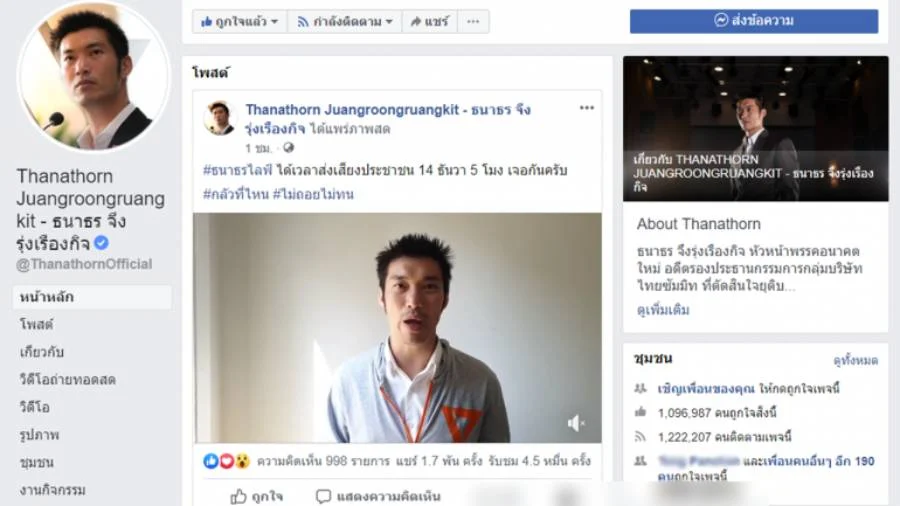Click the post author's small avatar
The image size is (900, 506).
[219, 118]
